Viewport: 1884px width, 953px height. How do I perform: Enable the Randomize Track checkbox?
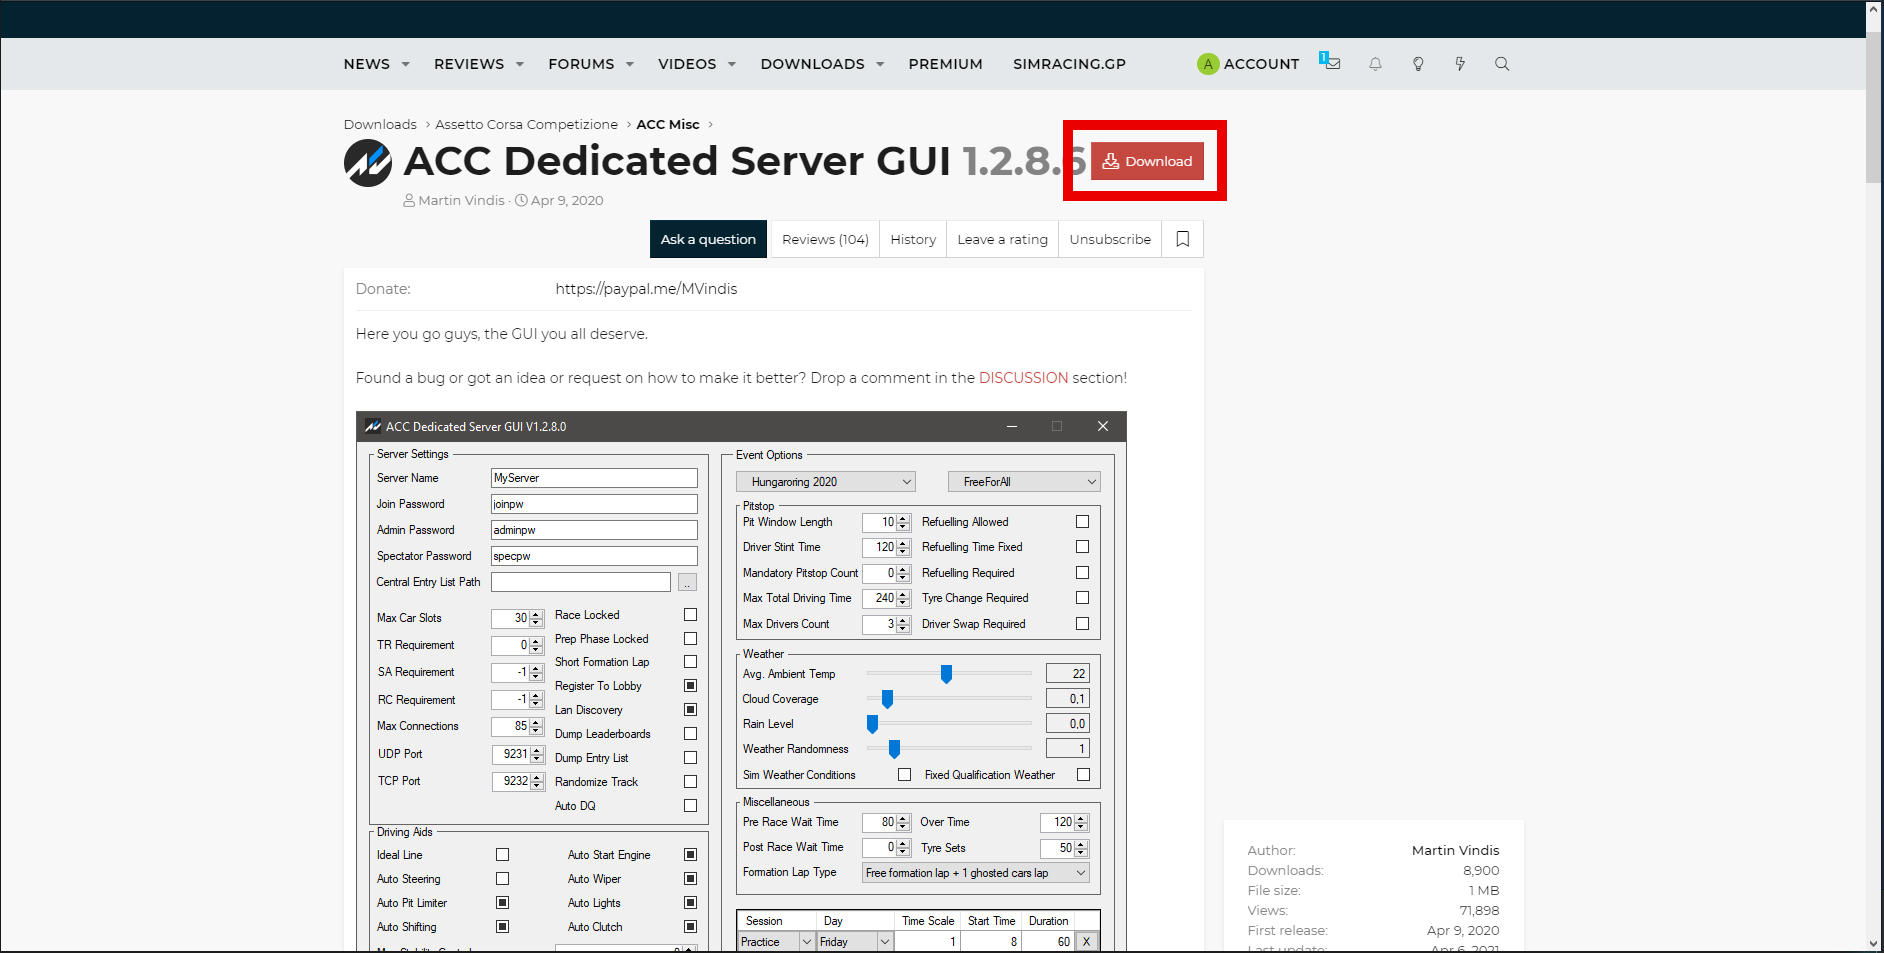point(690,782)
